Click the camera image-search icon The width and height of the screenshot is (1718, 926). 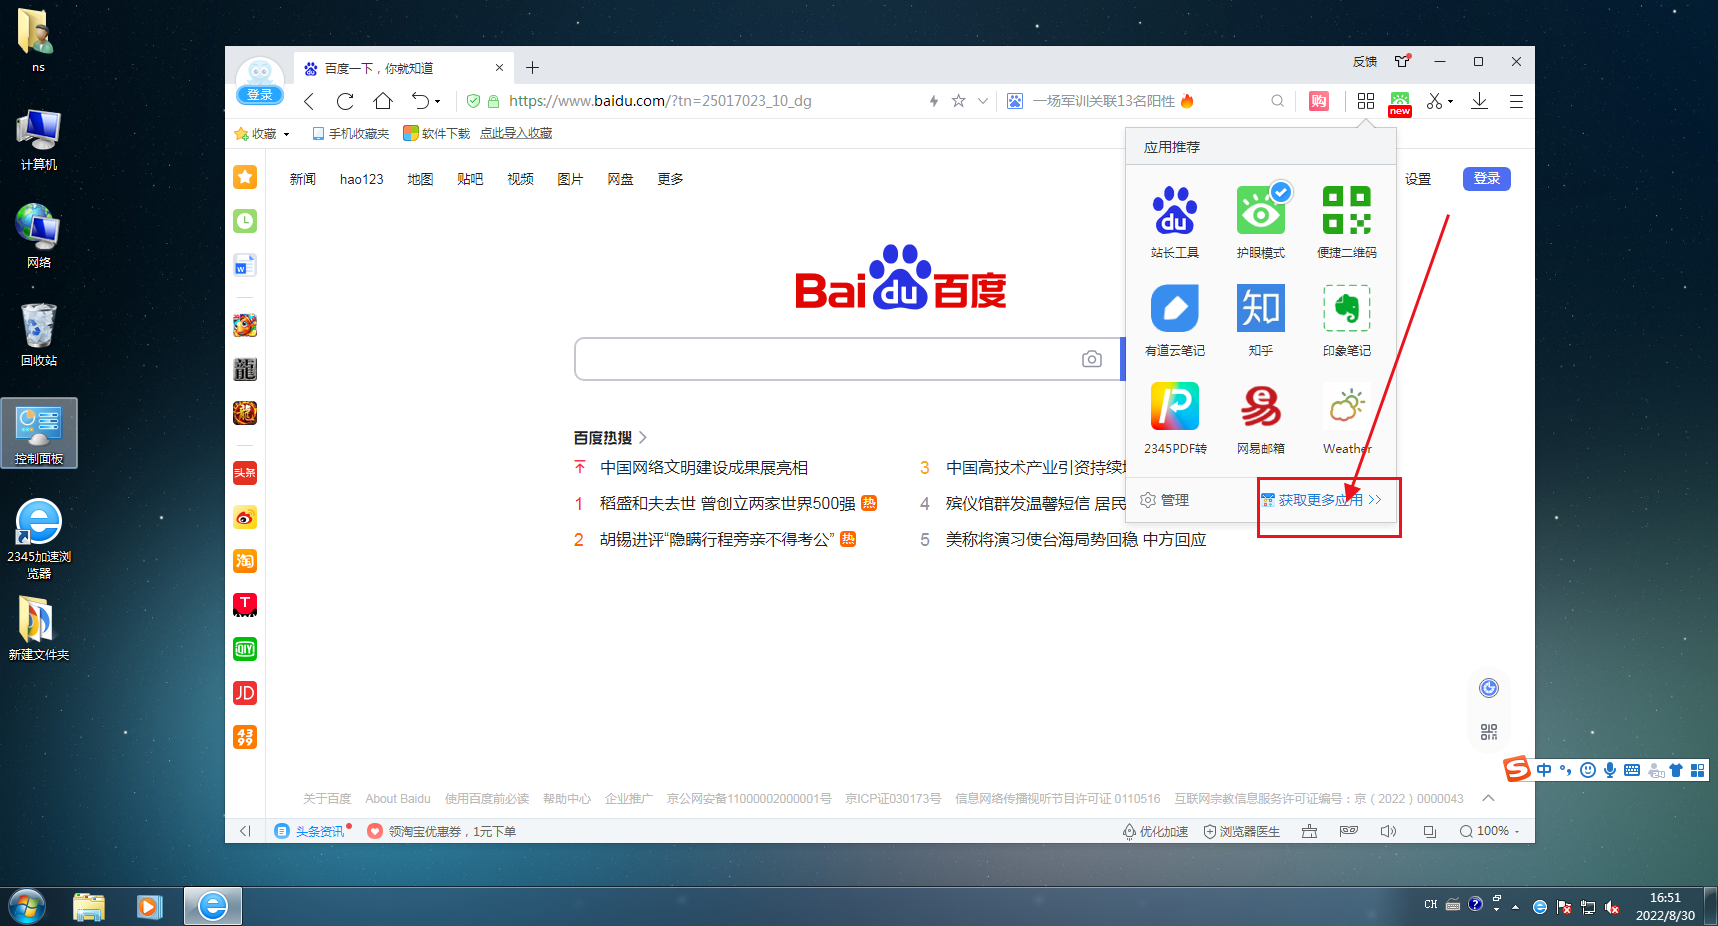[1092, 359]
